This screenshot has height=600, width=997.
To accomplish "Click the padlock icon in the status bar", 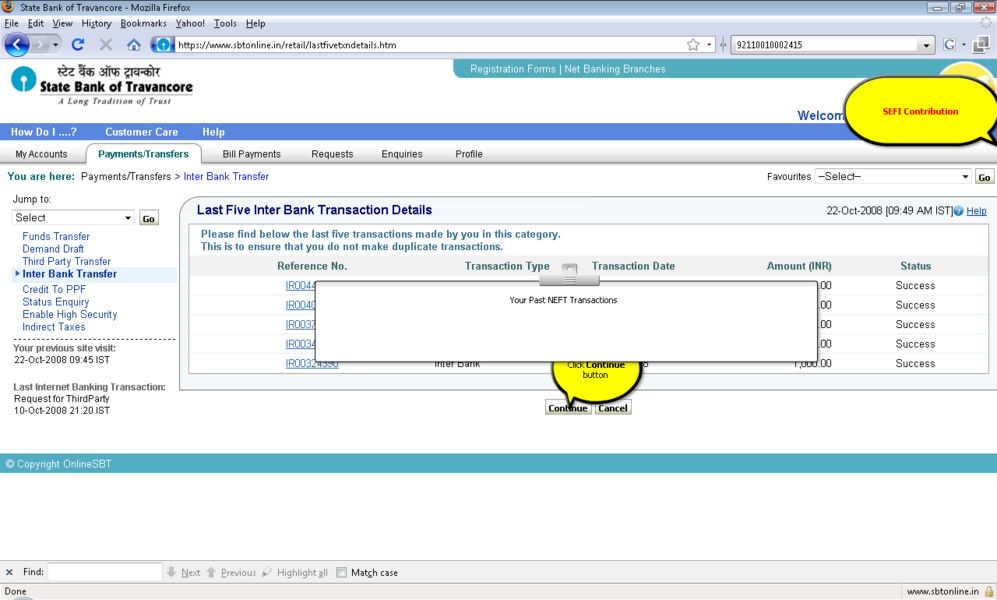I will pos(988,591).
